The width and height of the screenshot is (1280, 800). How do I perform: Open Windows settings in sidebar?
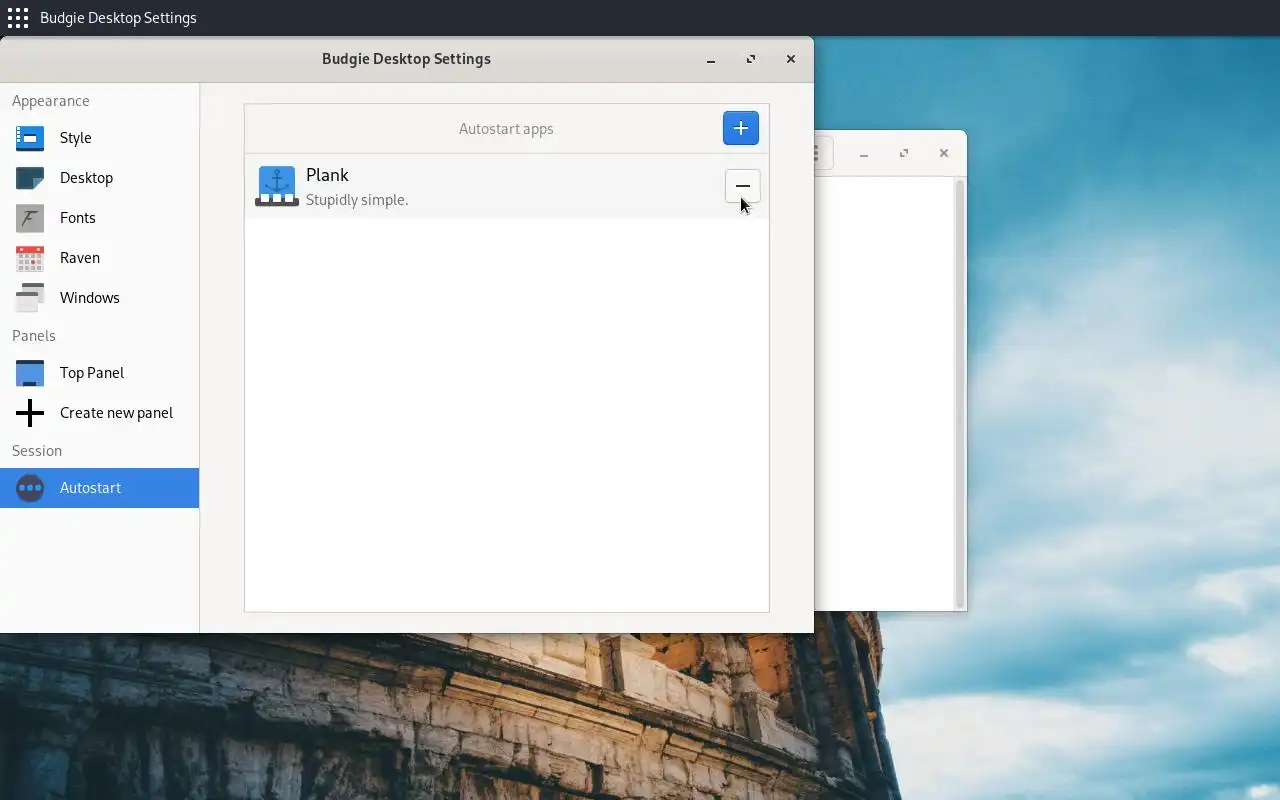pos(99,298)
